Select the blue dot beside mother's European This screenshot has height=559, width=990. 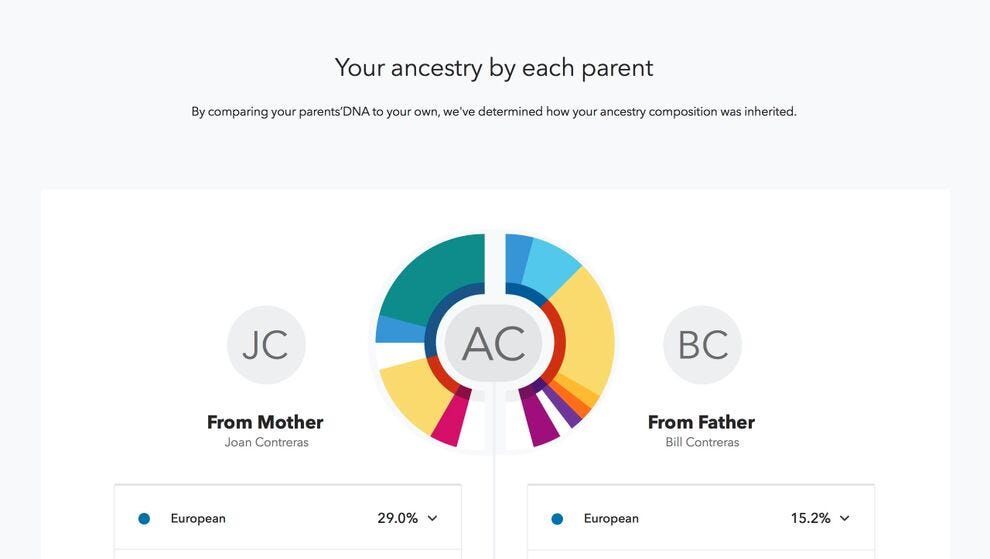(x=144, y=519)
